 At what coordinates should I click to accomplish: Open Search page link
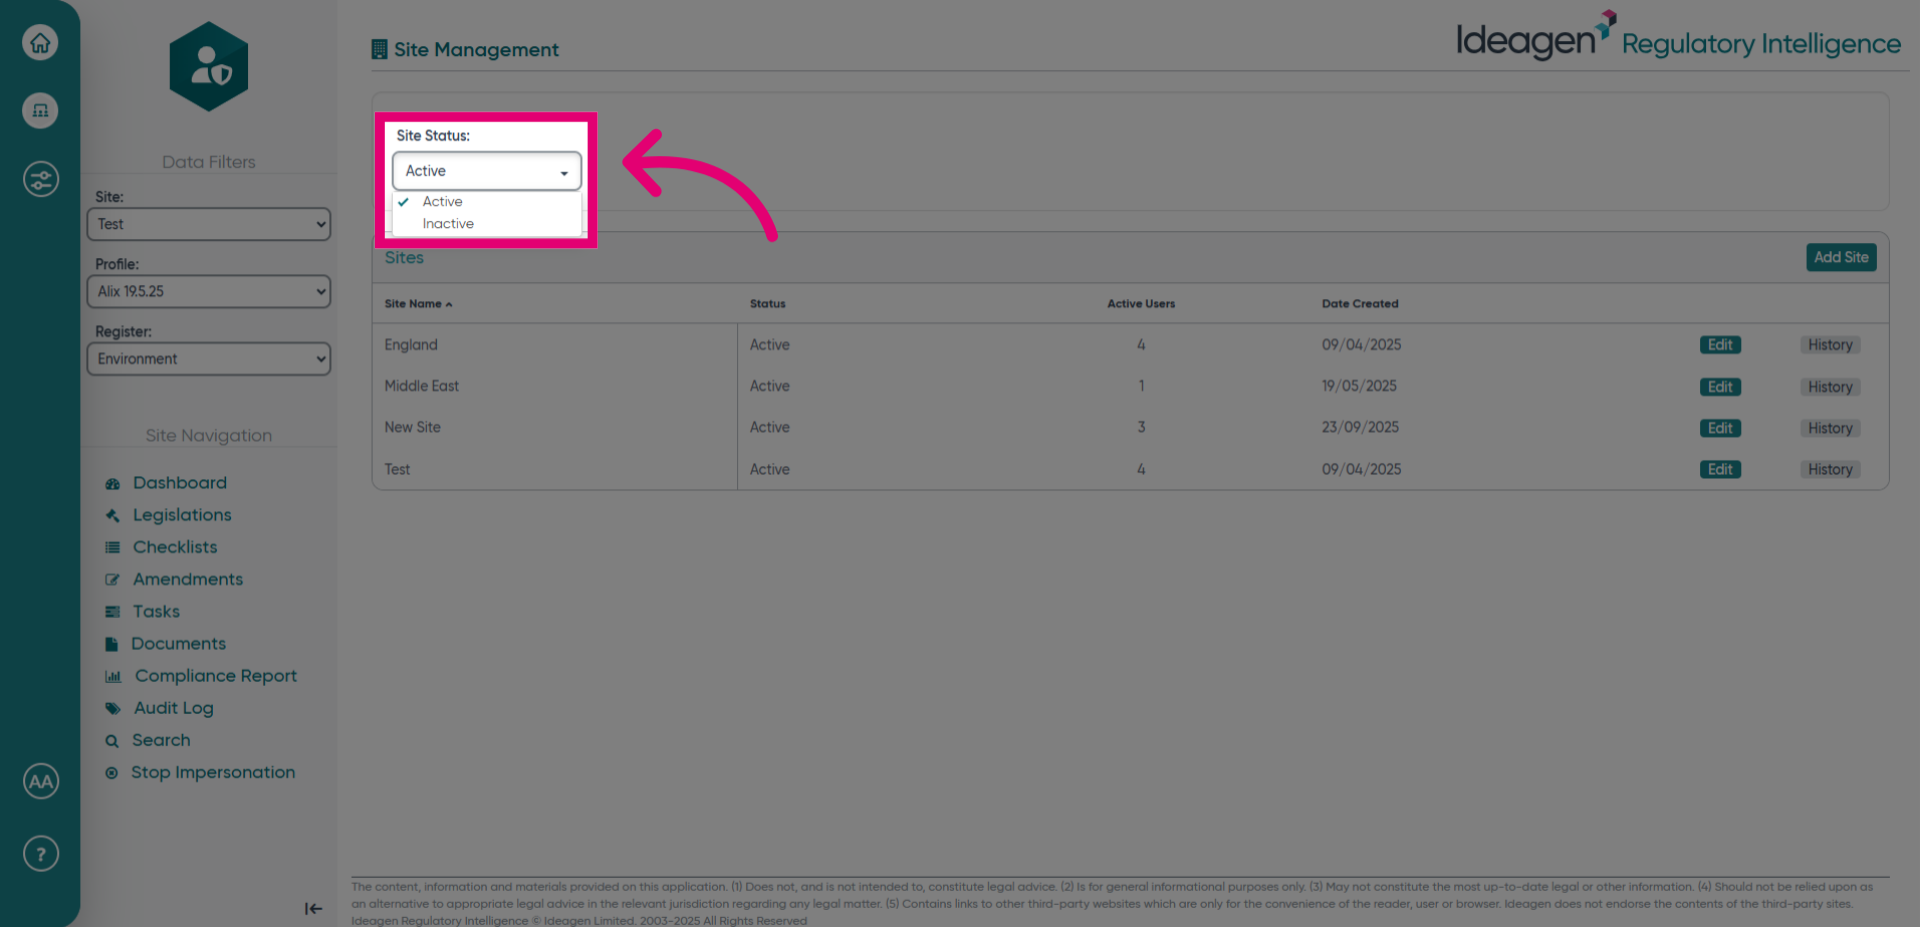[x=161, y=740]
